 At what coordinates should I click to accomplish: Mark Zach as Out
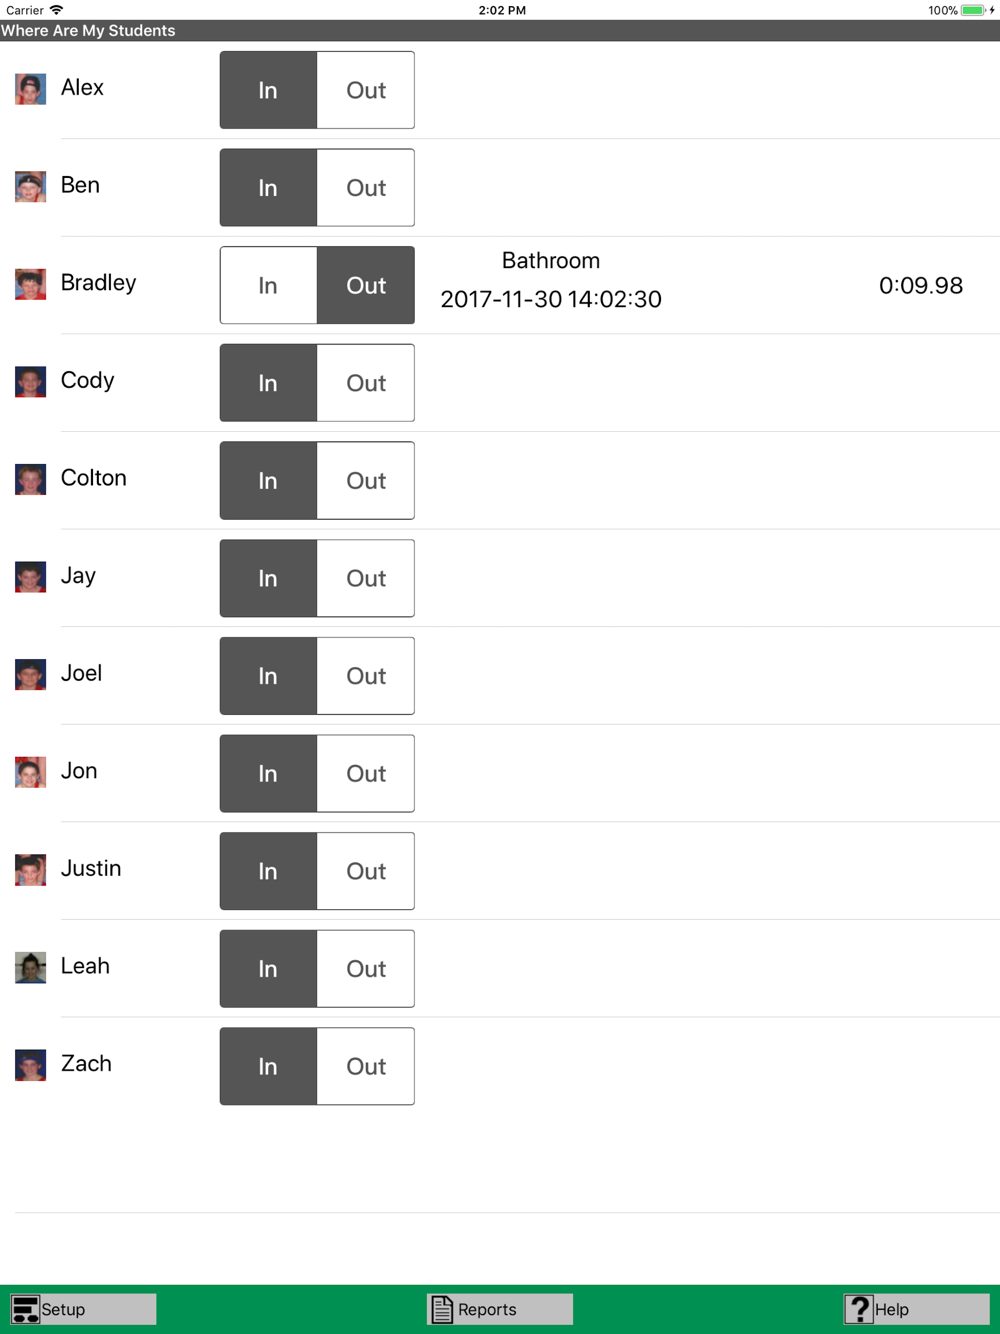point(366,1066)
